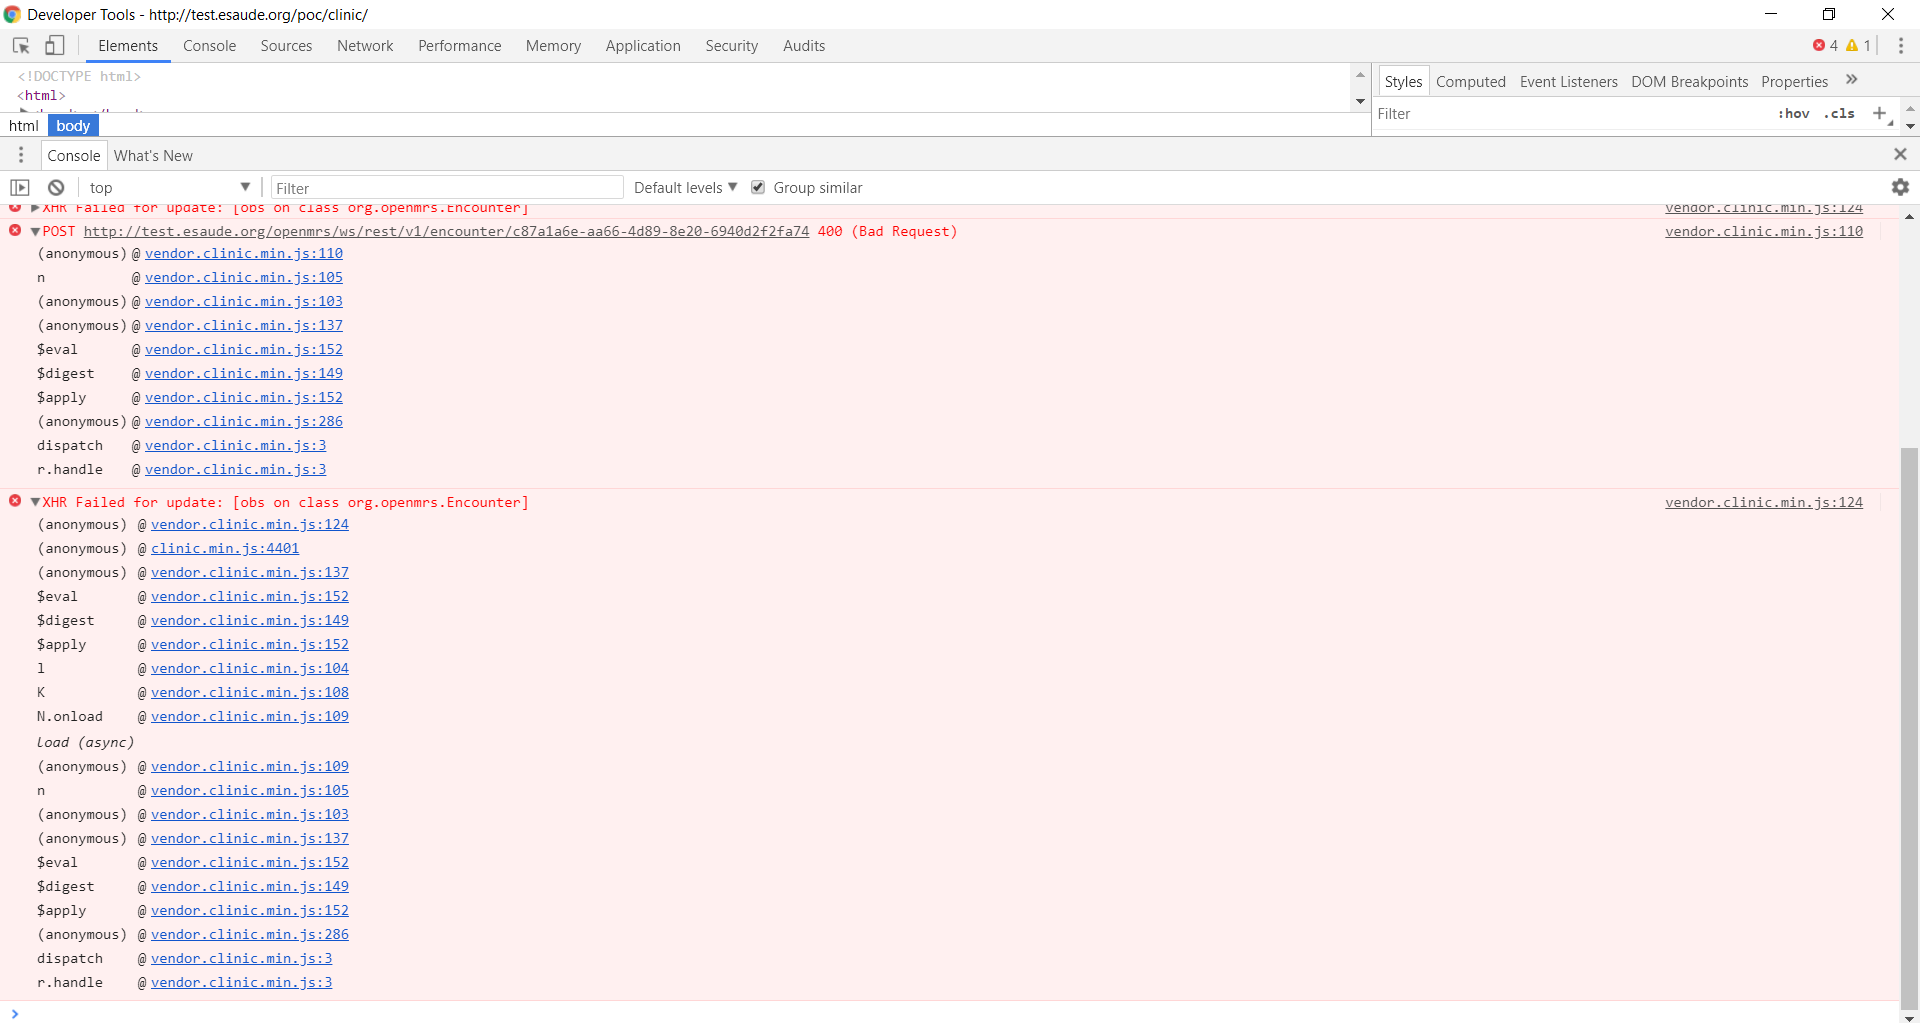The image size is (1920, 1023).
Task: Collapse the expanded XHR Failed stack trace
Action: coord(36,503)
